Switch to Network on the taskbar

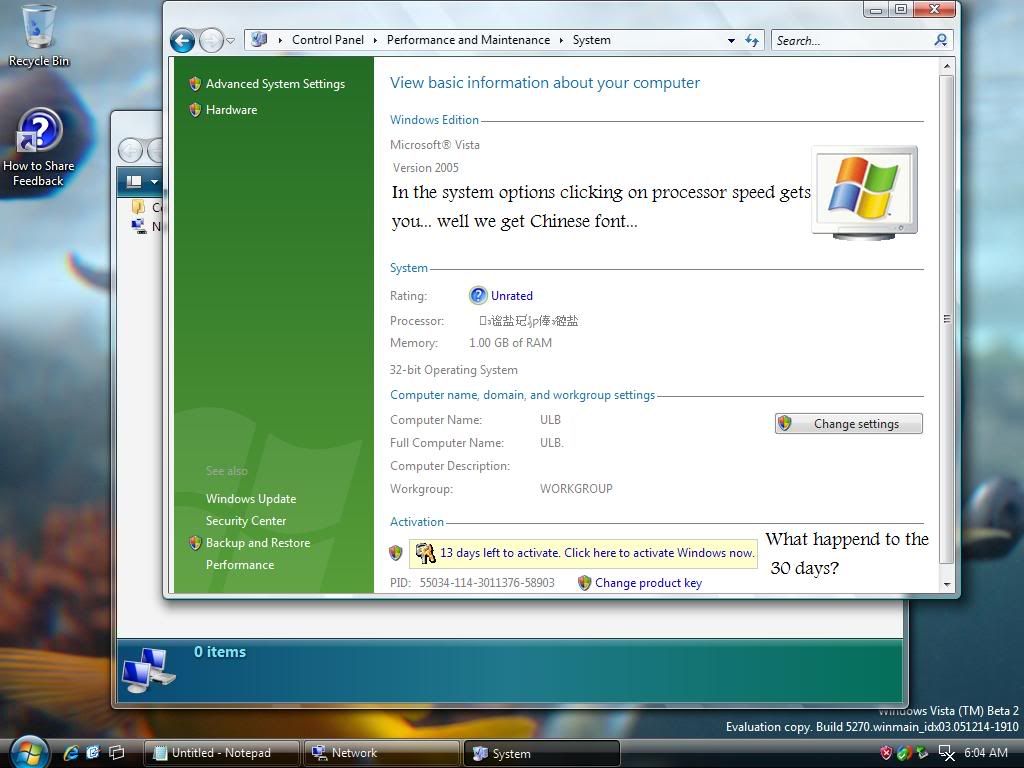tap(382, 753)
